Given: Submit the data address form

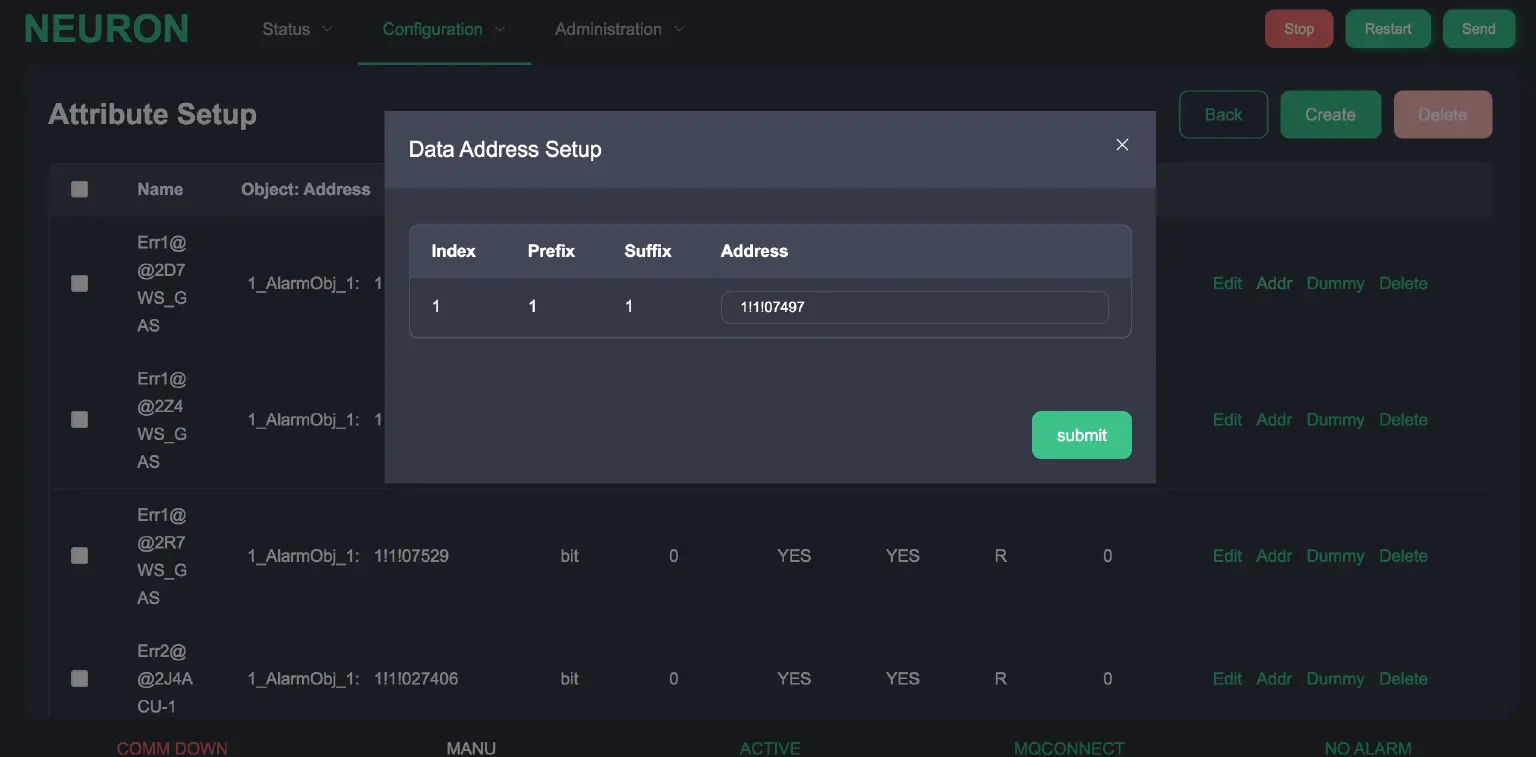Looking at the screenshot, I should click(1081, 435).
